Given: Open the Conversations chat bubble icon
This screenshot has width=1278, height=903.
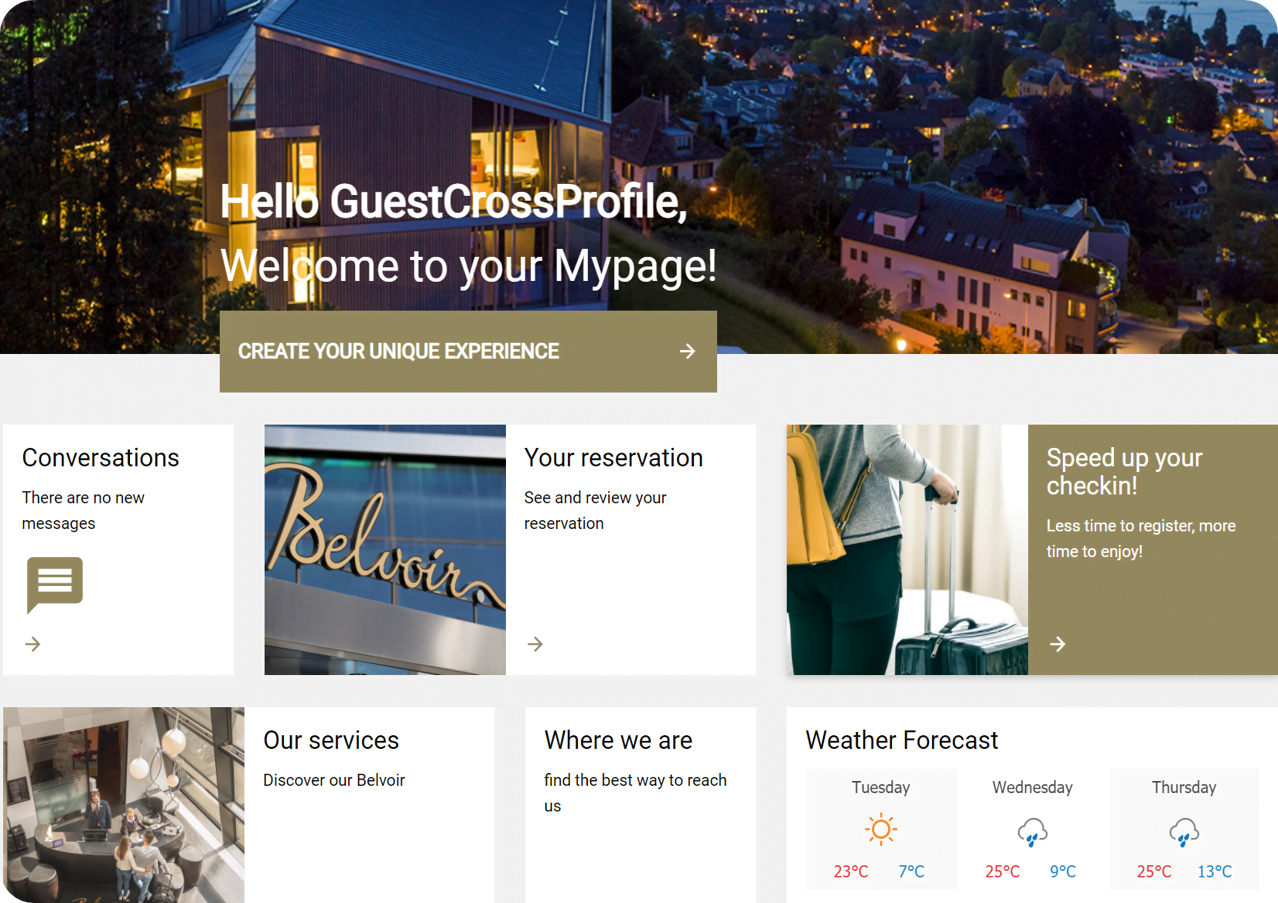Looking at the screenshot, I should click(x=55, y=585).
